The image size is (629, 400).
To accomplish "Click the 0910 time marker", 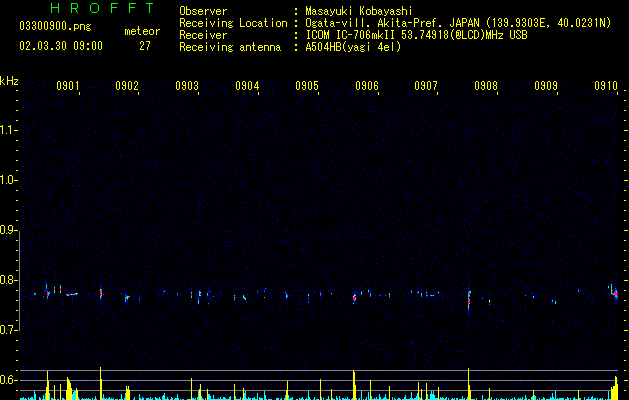I will (606, 86).
